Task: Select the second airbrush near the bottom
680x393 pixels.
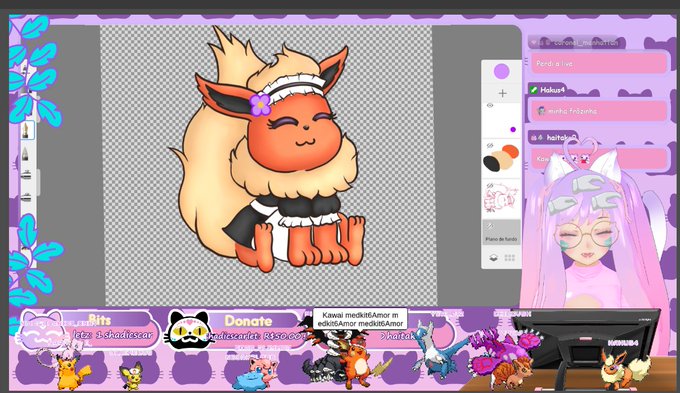Action: pyautogui.click(x=26, y=198)
